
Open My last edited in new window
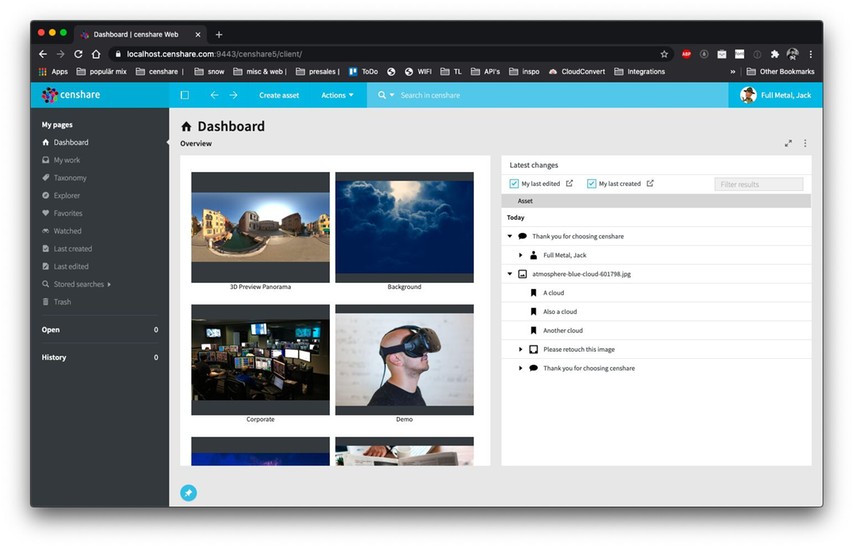570,184
